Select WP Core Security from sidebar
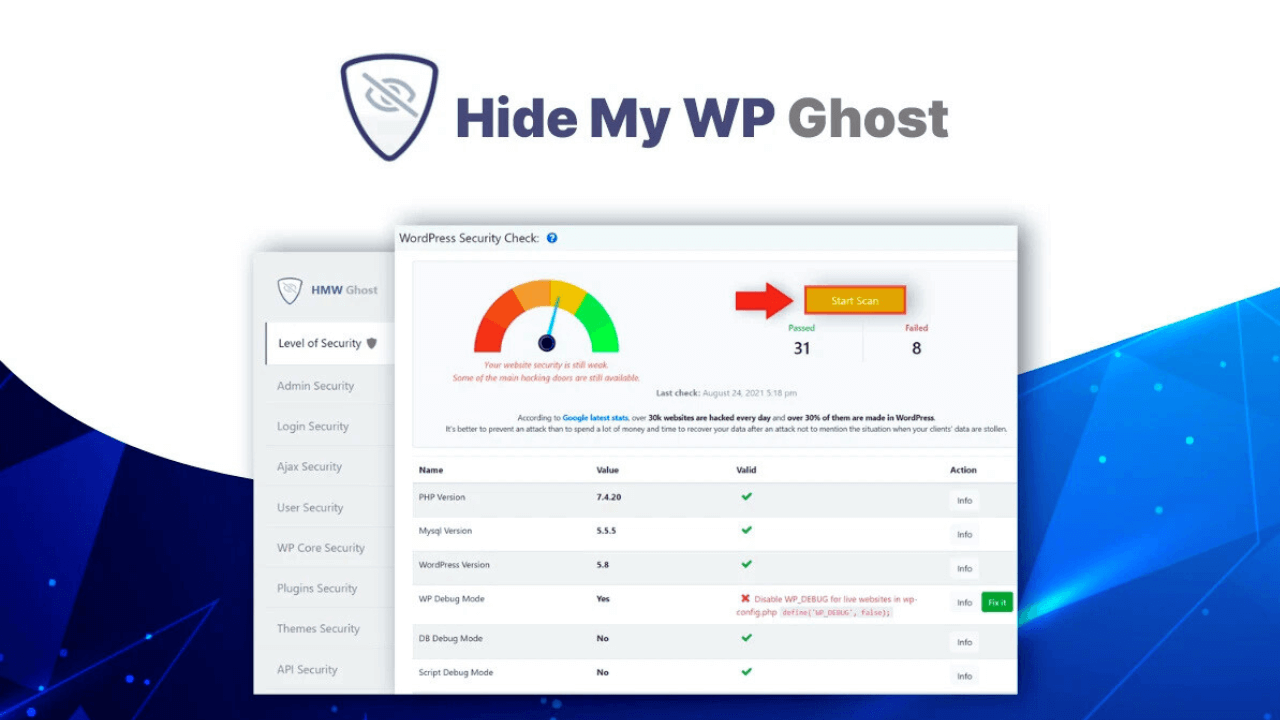Viewport: 1280px width, 720px height. pyautogui.click(x=320, y=548)
